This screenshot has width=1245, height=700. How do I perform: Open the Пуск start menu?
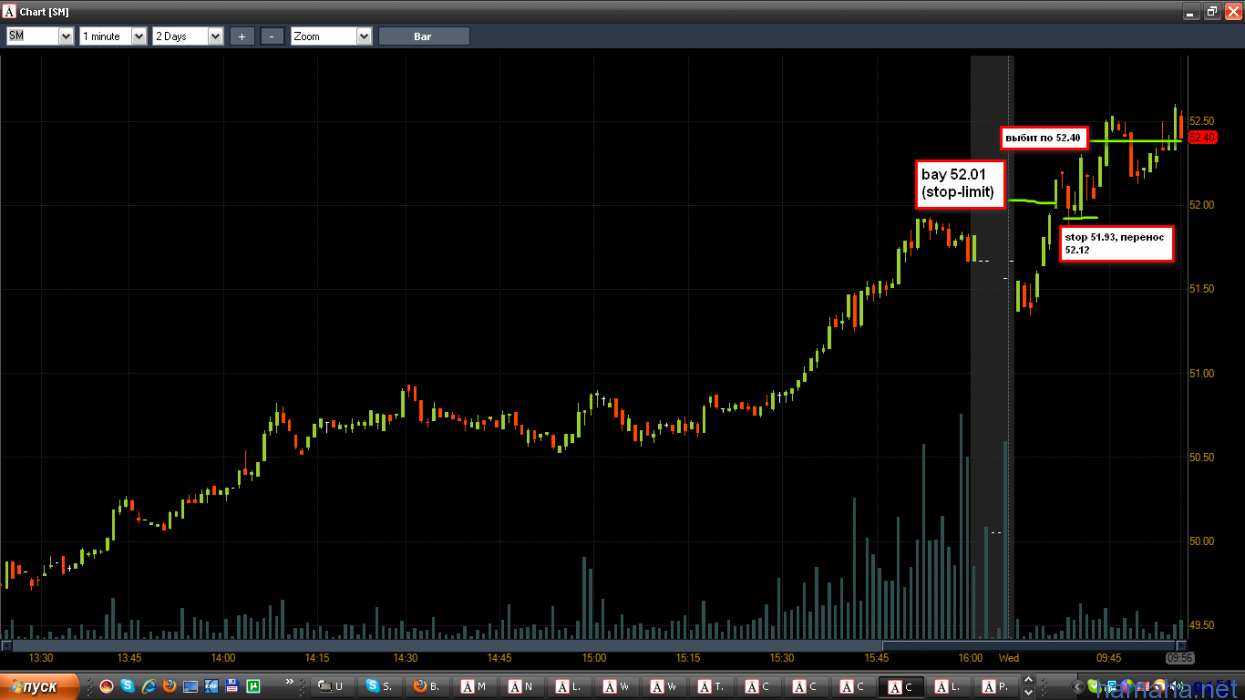point(40,687)
